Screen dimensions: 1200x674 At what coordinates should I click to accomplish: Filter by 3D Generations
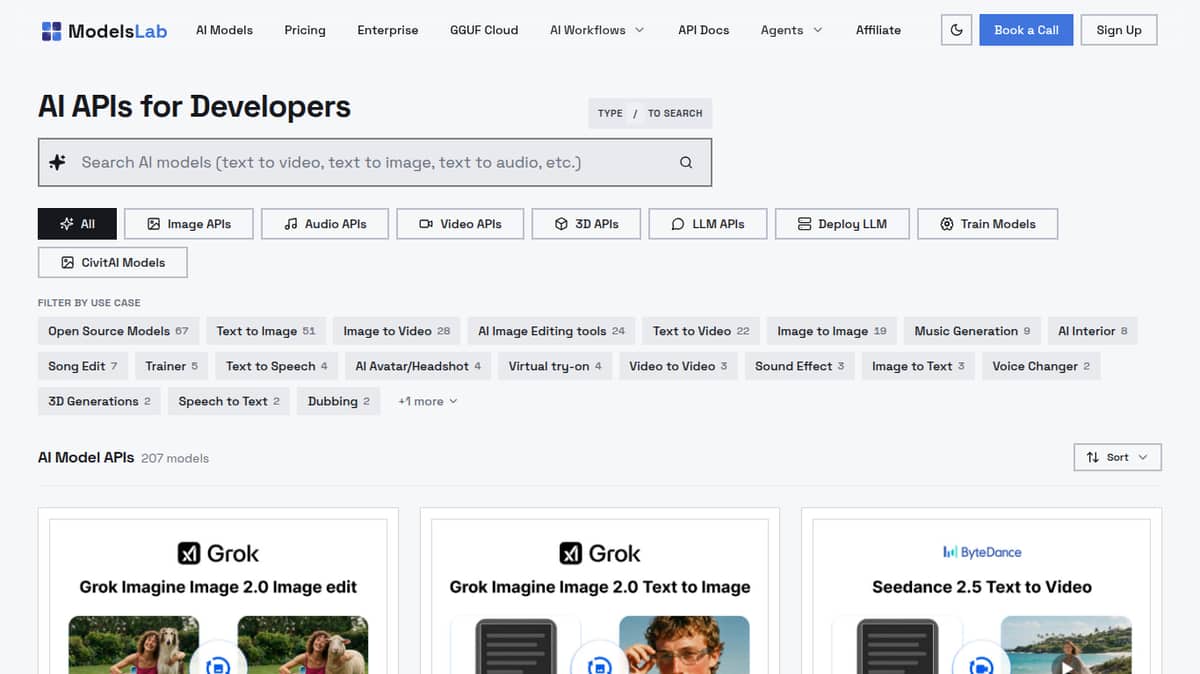(x=99, y=401)
